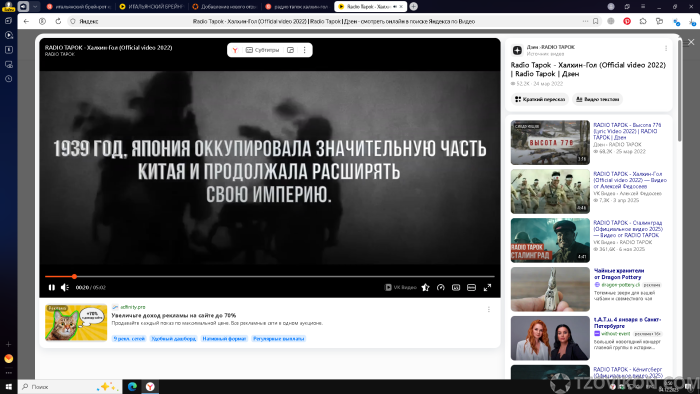Image resolution: width=700 pixels, height=394 pixels.
Task: Open Халхин-Гол VK Видео thumbnail
Action: tap(550, 191)
